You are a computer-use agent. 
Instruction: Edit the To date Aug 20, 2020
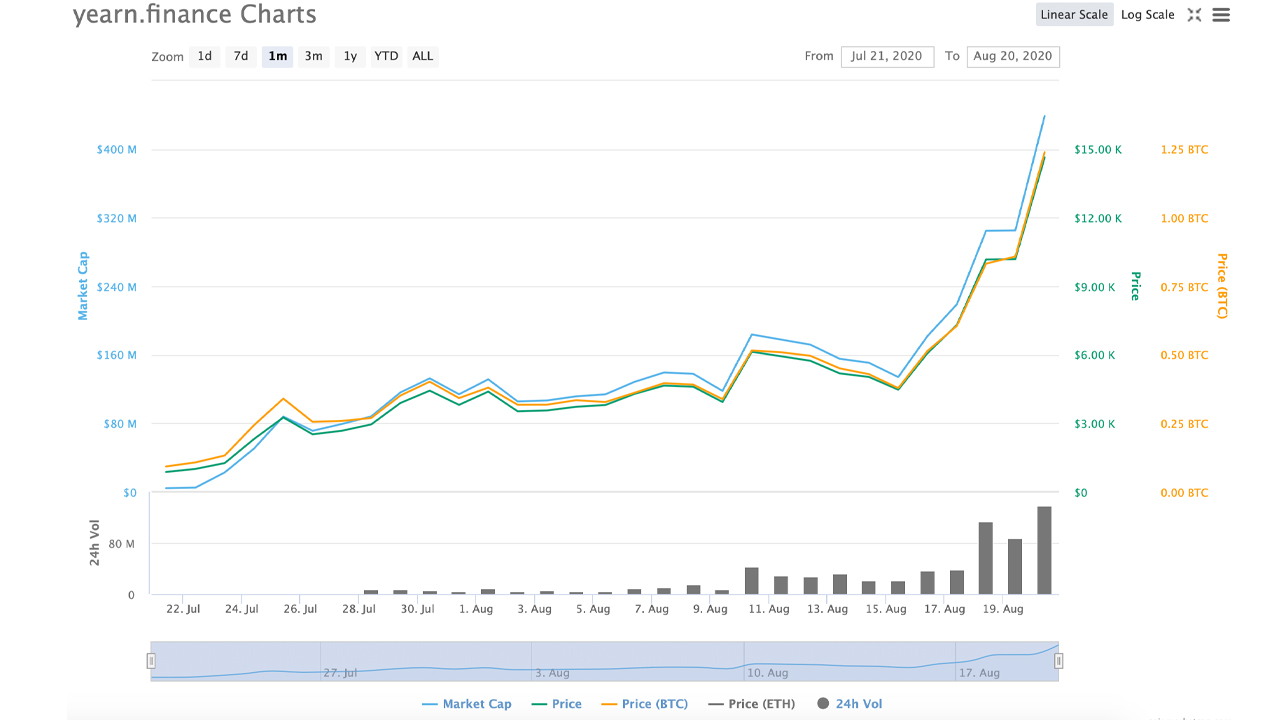(1013, 56)
